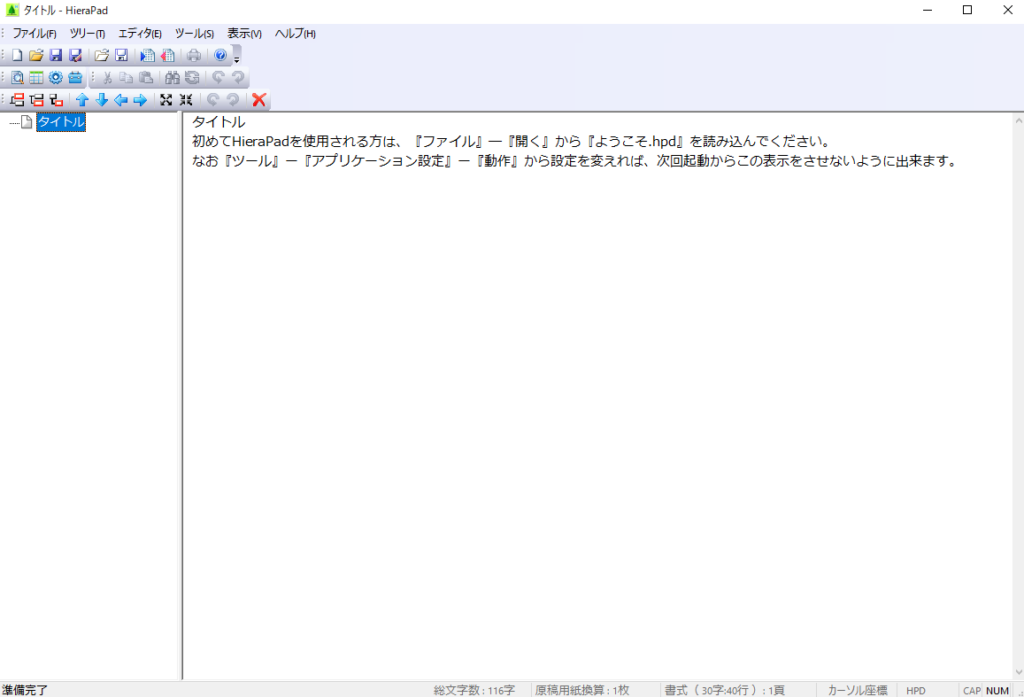Click the magnifier document preview icon
The image size is (1024, 697).
[17, 78]
